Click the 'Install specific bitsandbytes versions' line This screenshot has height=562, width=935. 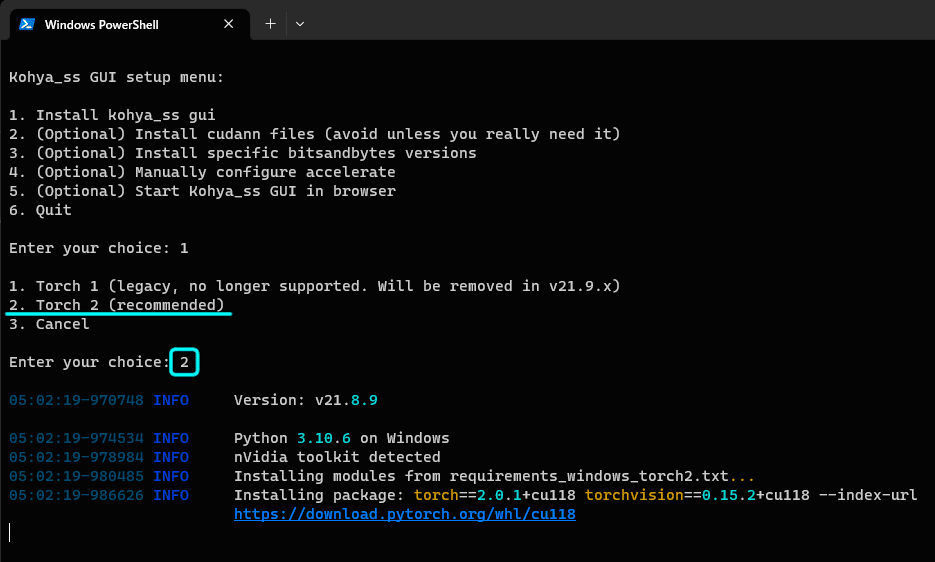(x=243, y=153)
